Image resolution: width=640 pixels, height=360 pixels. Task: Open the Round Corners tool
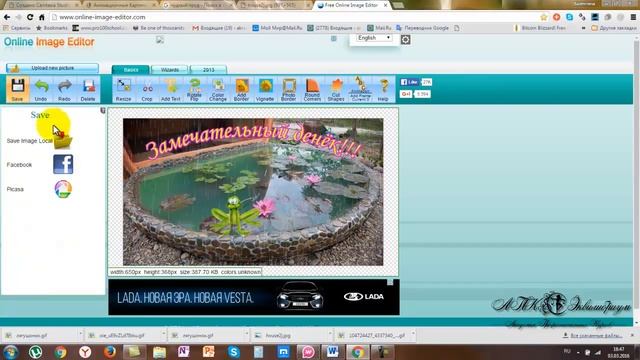[x=312, y=89]
